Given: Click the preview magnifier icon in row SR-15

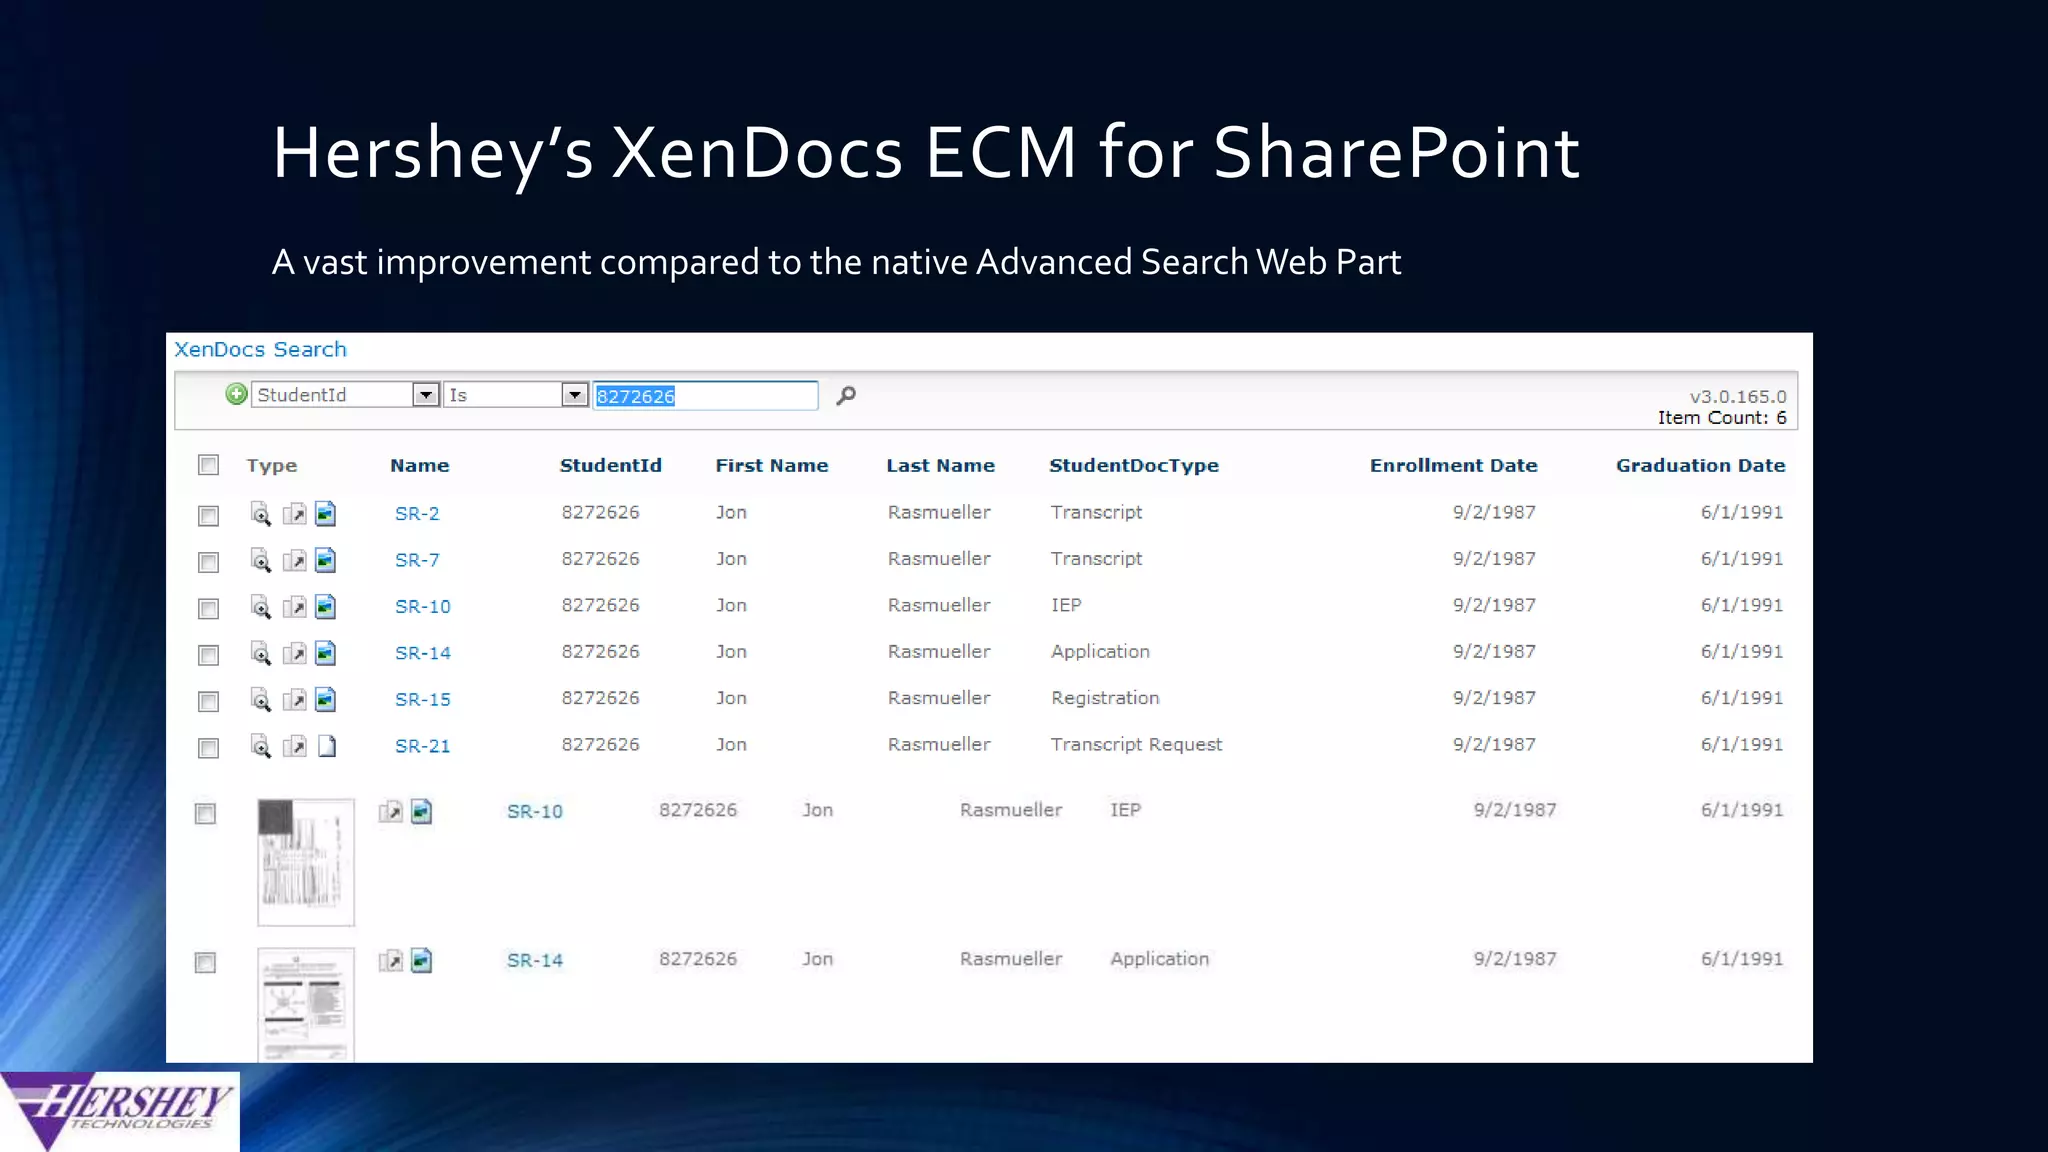Looking at the screenshot, I should tap(261, 699).
